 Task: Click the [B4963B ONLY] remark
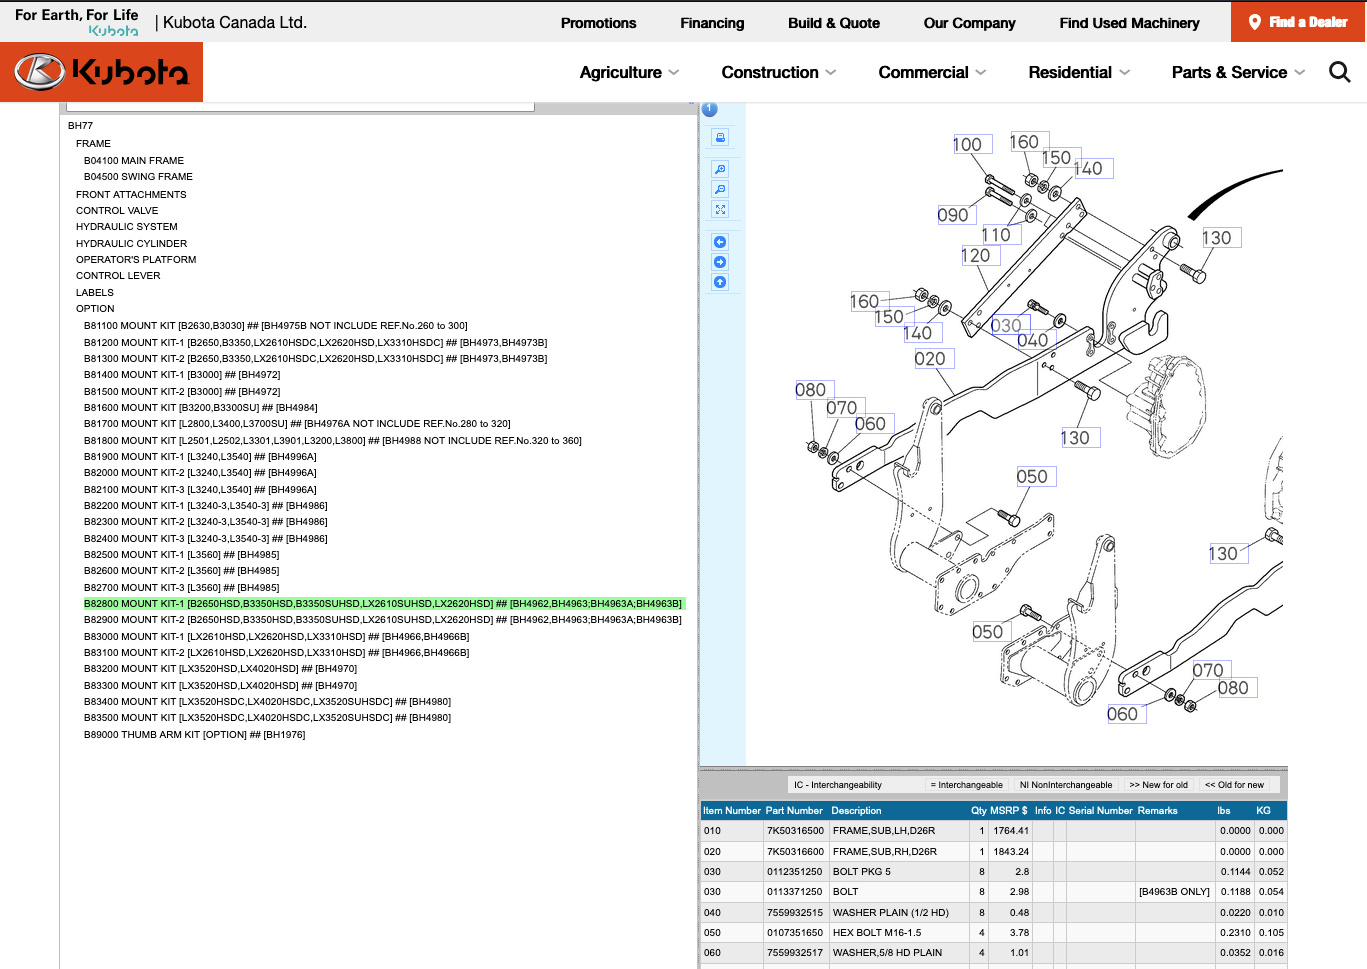(x=1174, y=892)
